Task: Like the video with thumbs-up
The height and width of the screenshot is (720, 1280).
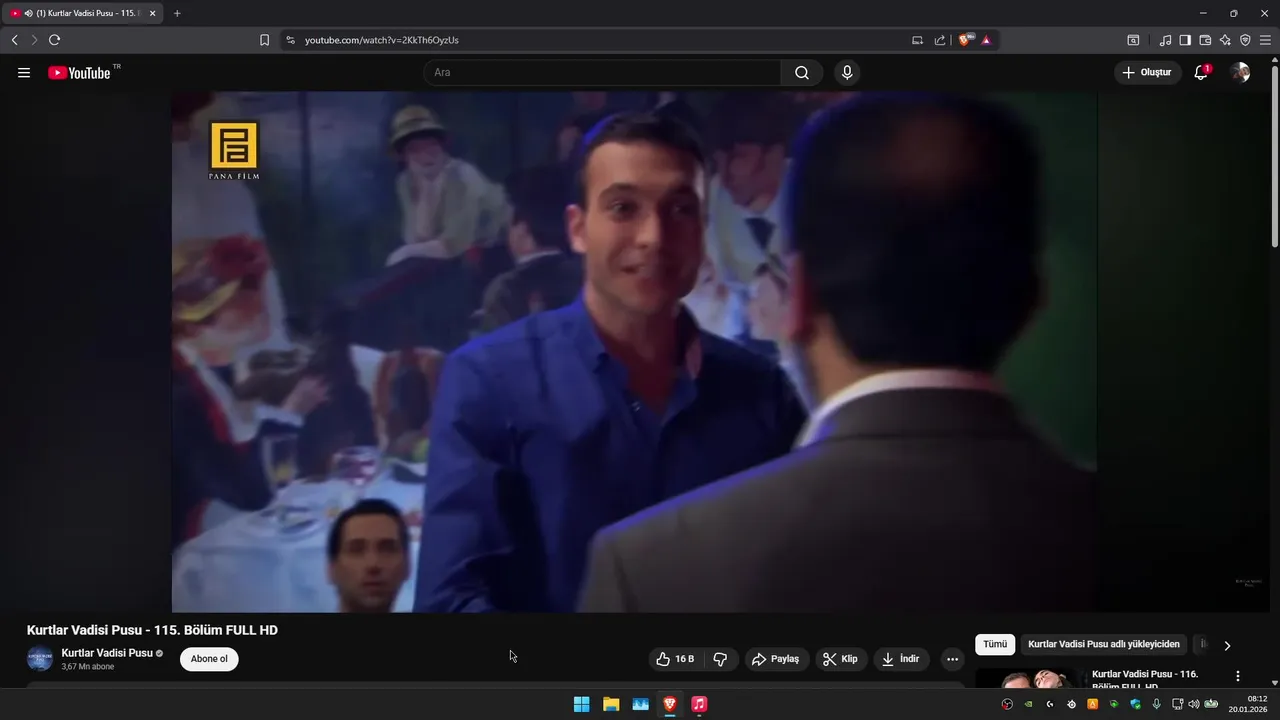Action: coord(676,659)
